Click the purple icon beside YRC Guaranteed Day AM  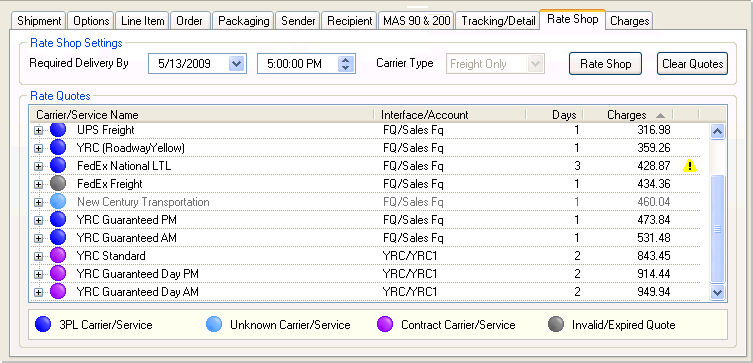click(x=58, y=292)
